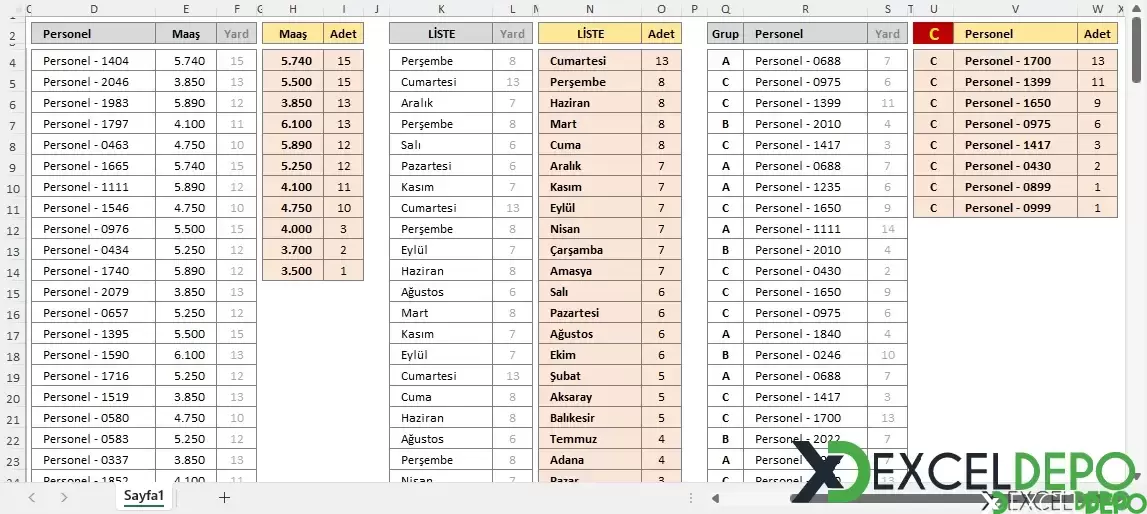Select the Personel header in column D

[x=94, y=34]
